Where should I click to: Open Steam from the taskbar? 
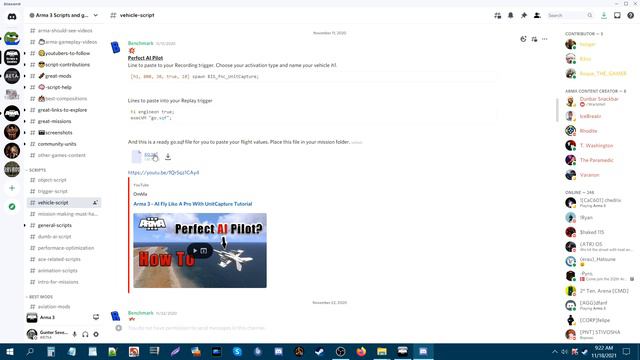[320, 351]
